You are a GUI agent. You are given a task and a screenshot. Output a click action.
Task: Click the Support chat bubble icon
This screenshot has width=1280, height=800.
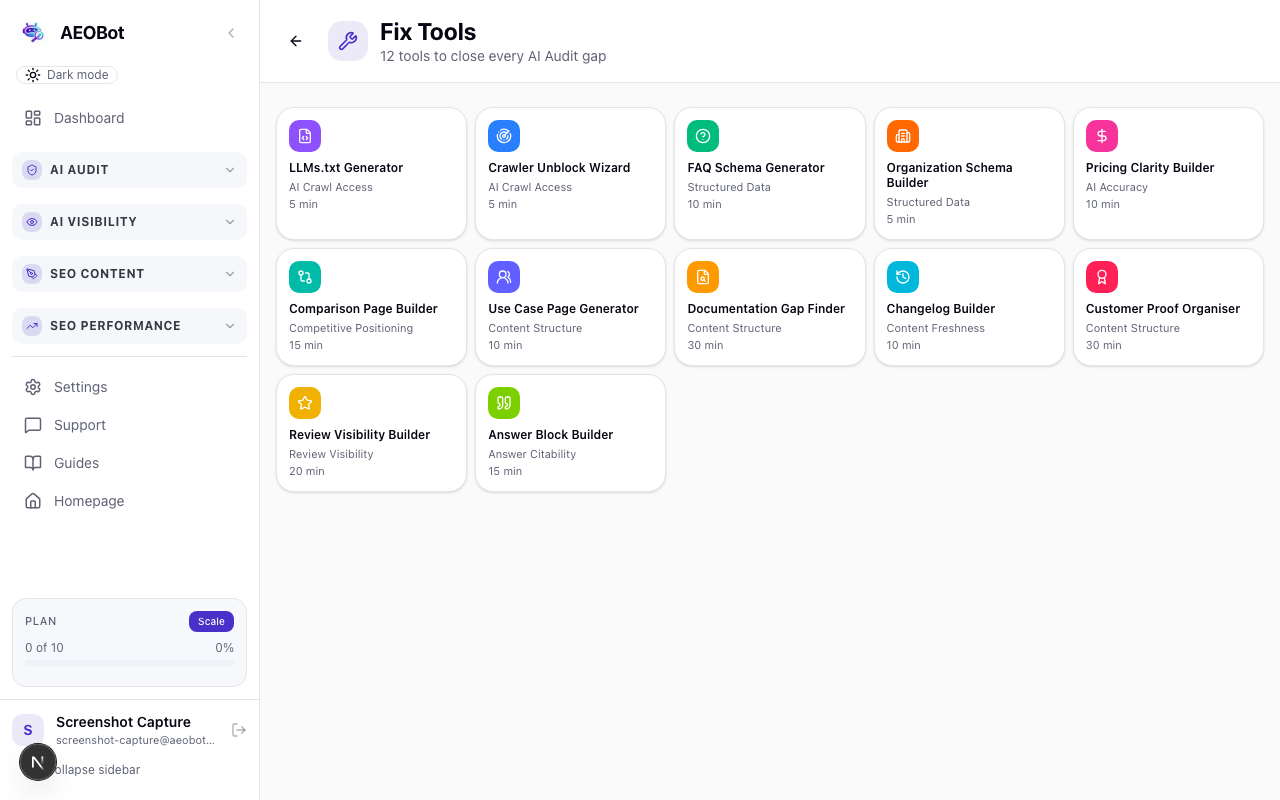(33, 425)
